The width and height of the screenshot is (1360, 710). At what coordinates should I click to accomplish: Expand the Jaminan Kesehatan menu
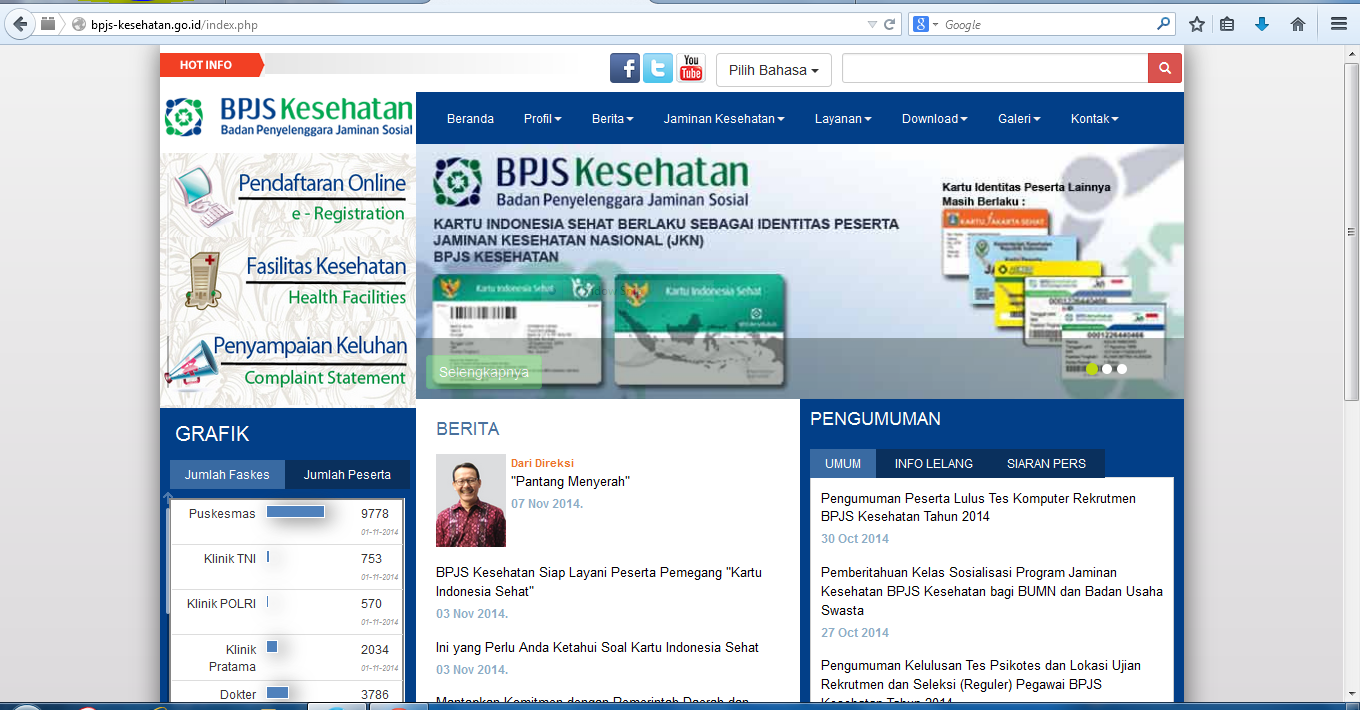tap(723, 118)
